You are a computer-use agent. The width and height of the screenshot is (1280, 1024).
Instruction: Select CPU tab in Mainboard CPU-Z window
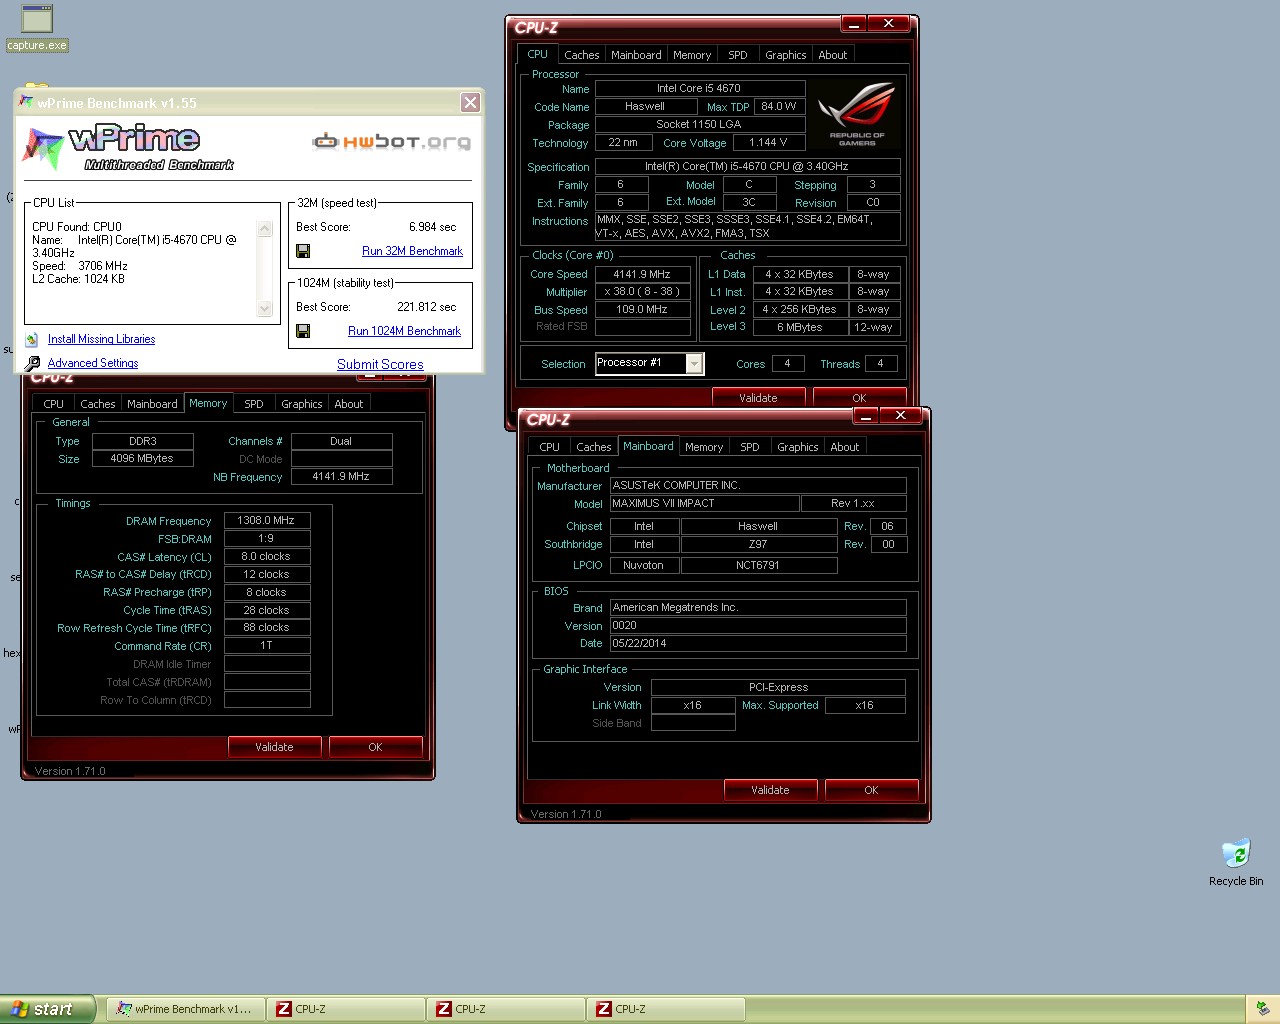[550, 447]
